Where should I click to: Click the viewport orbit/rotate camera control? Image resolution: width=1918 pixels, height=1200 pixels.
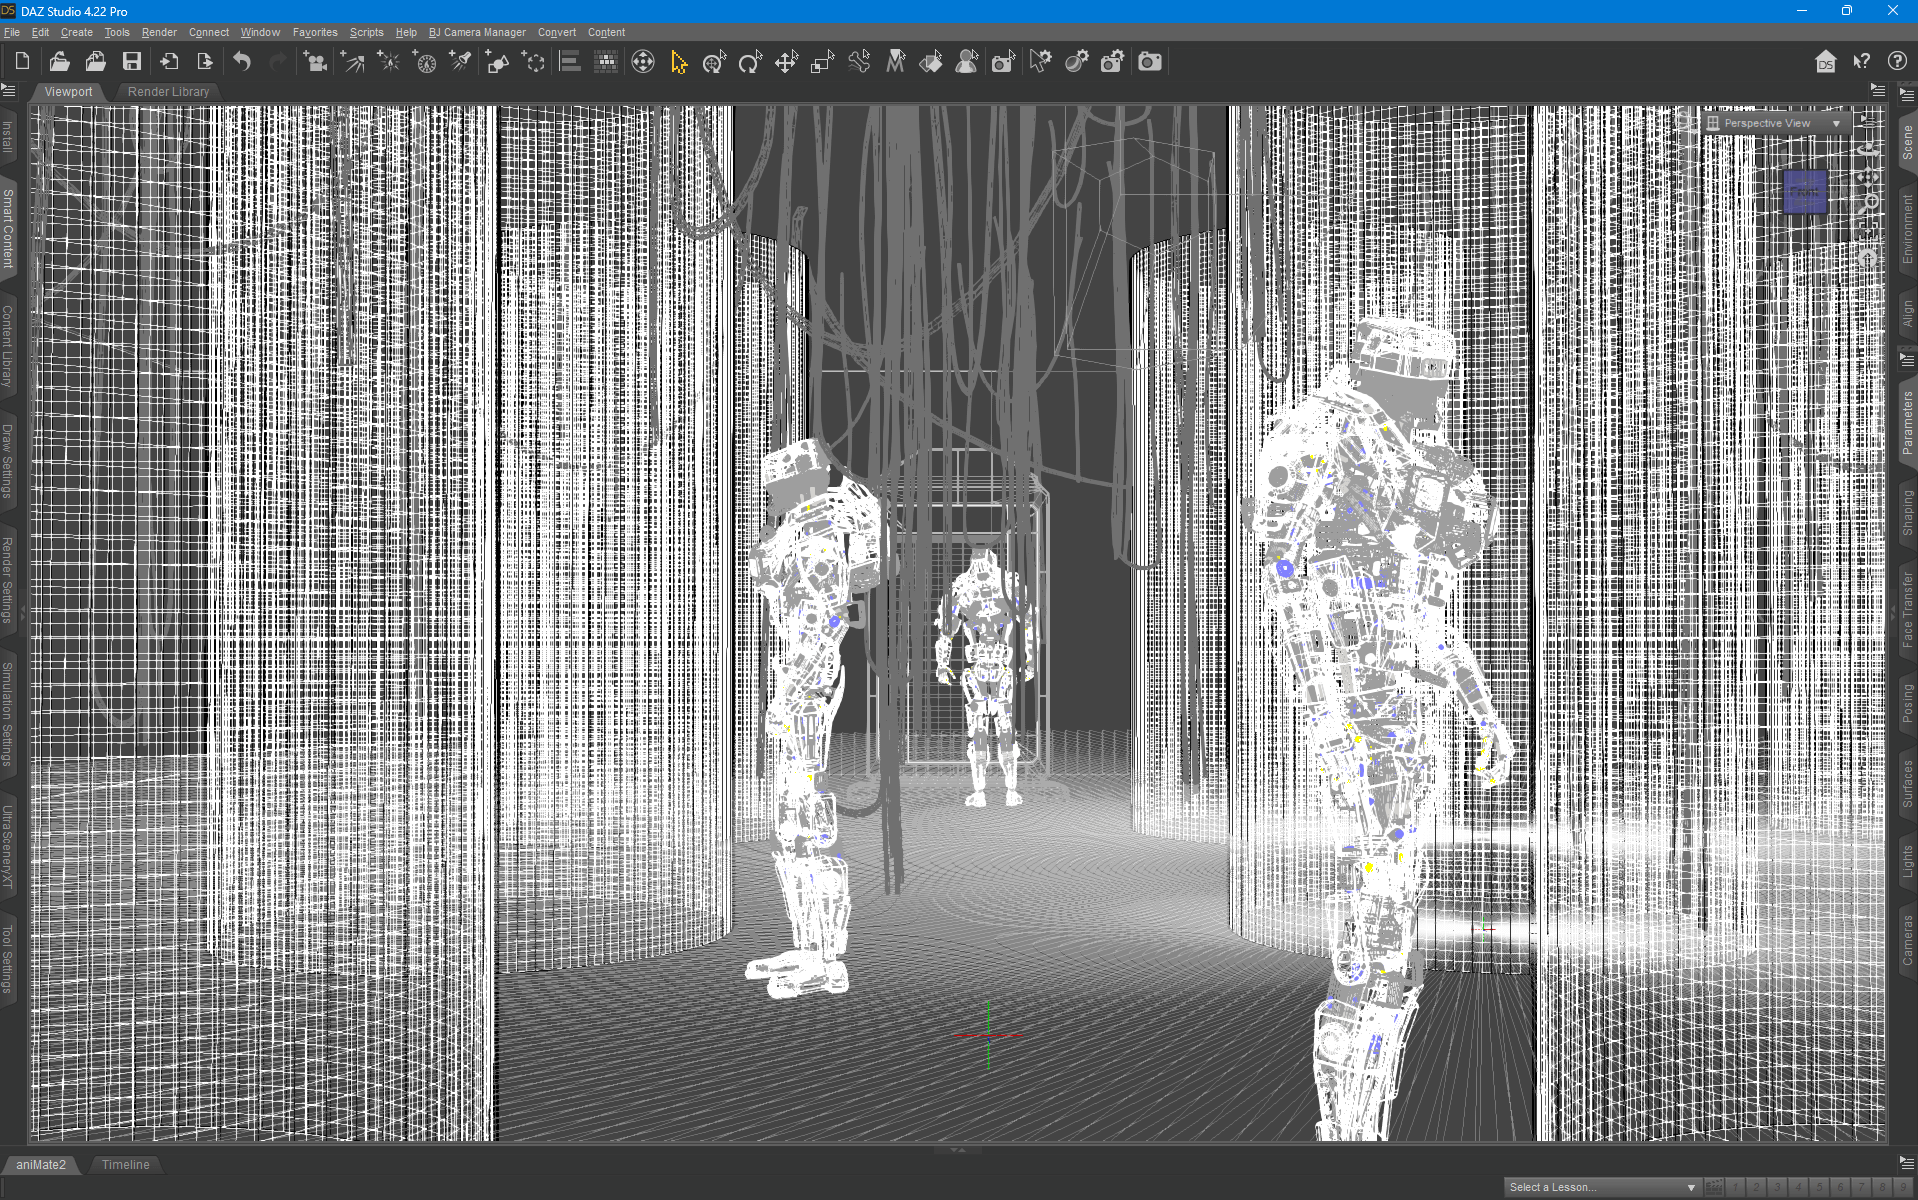pos(1867,148)
